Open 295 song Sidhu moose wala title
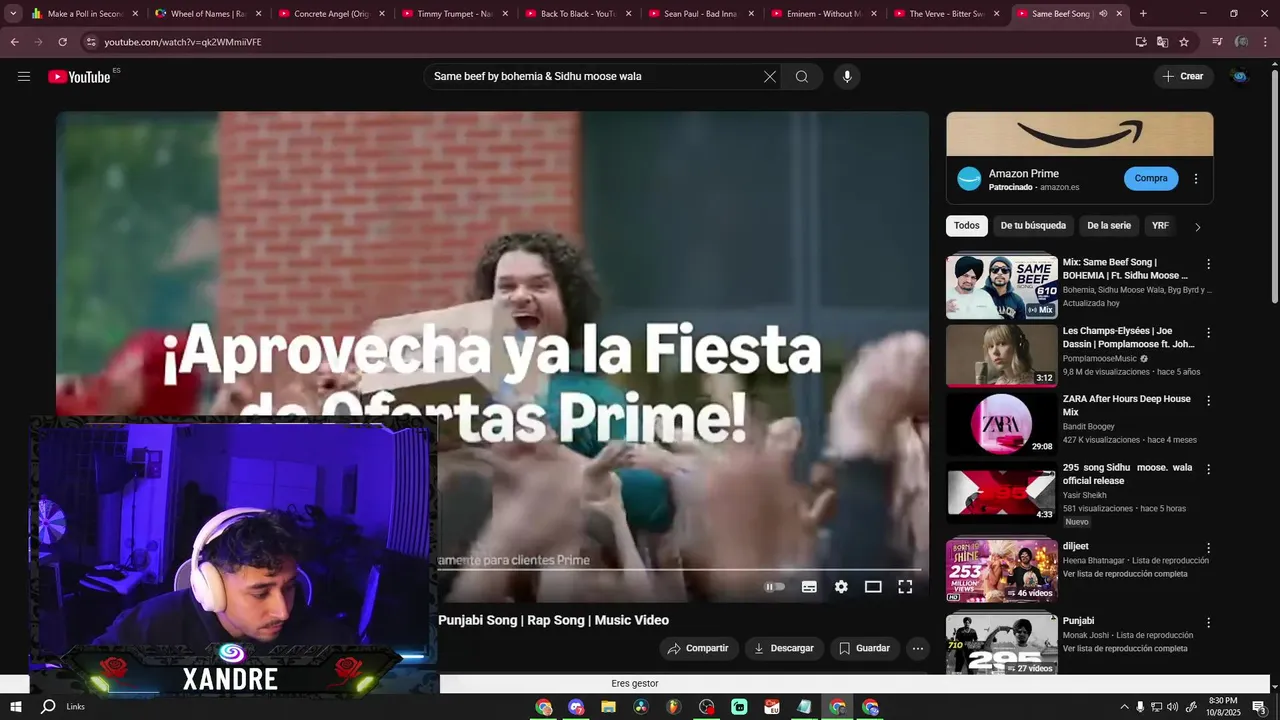This screenshot has width=1280, height=720. (1128, 474)
